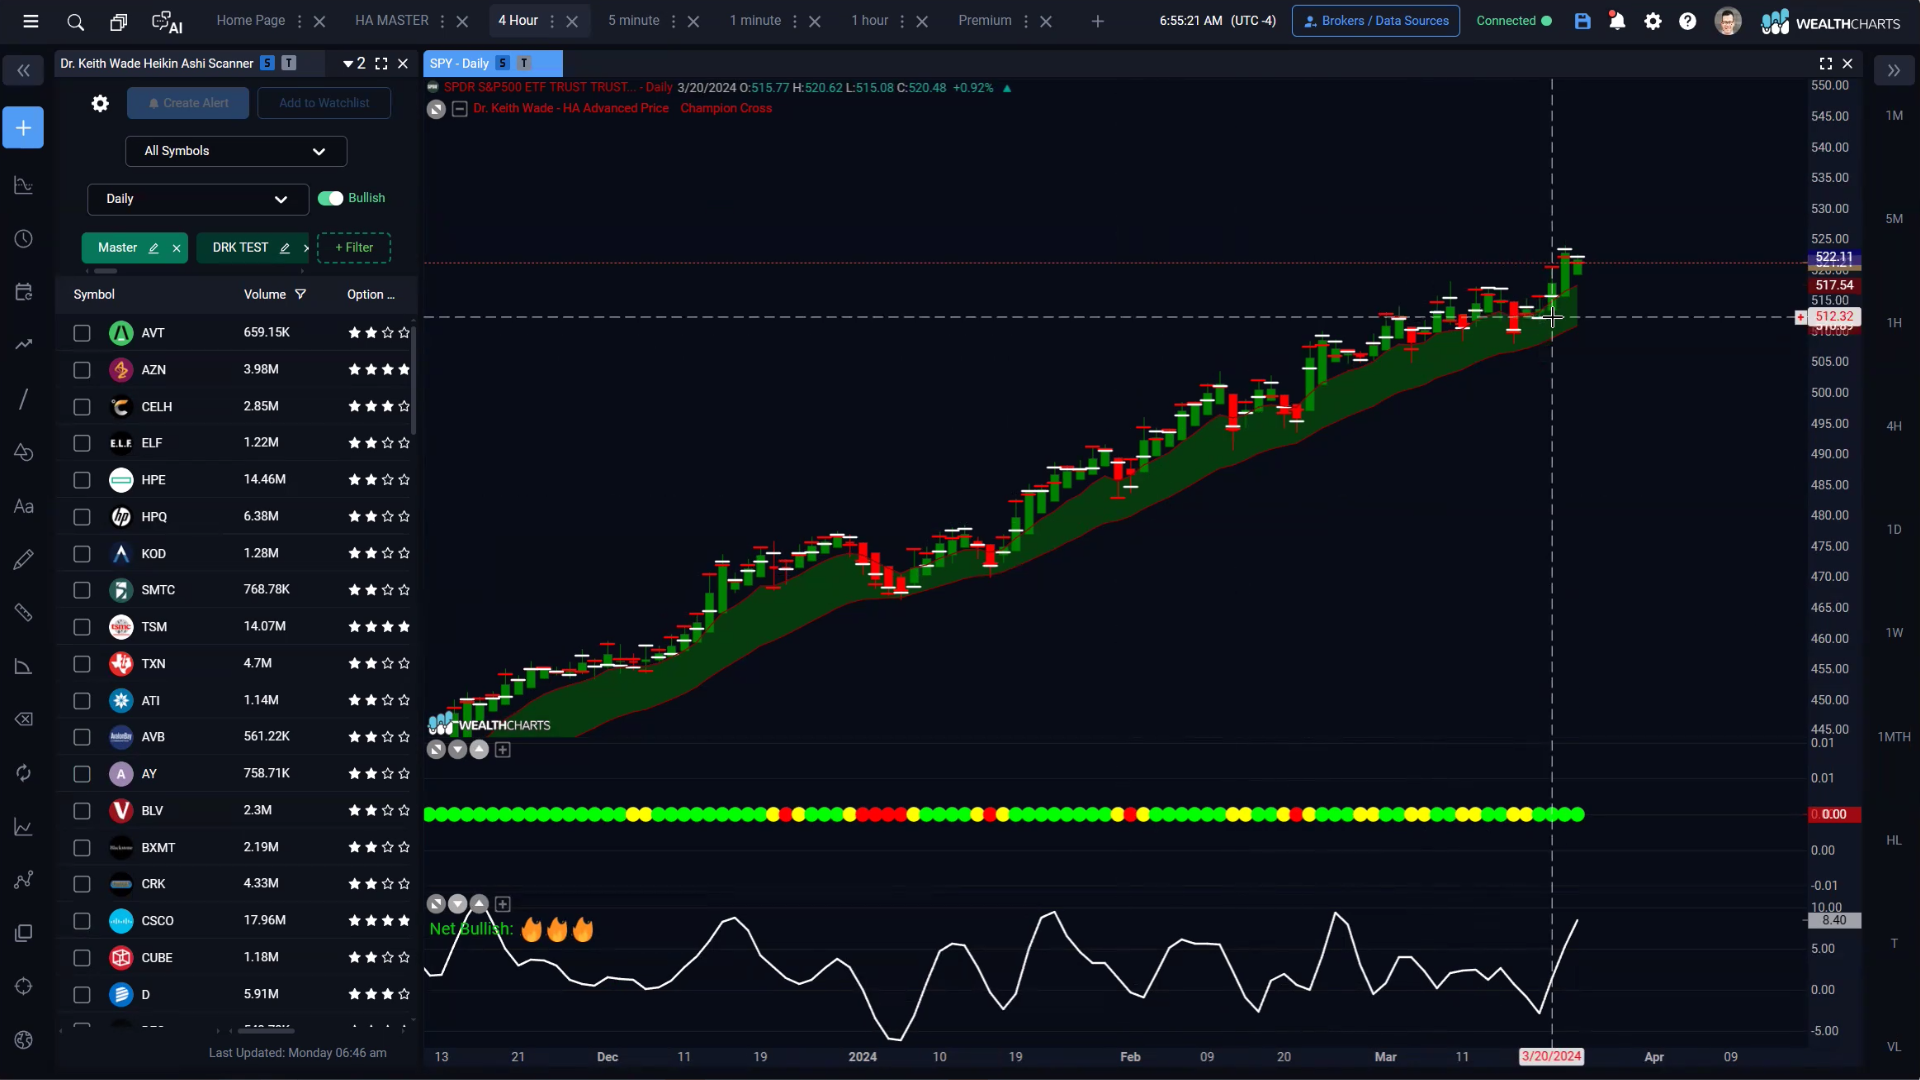This screenshot has width=1920, height=1080.
Task: Select the 4H timeframe on right bar
Action: 1894,426
